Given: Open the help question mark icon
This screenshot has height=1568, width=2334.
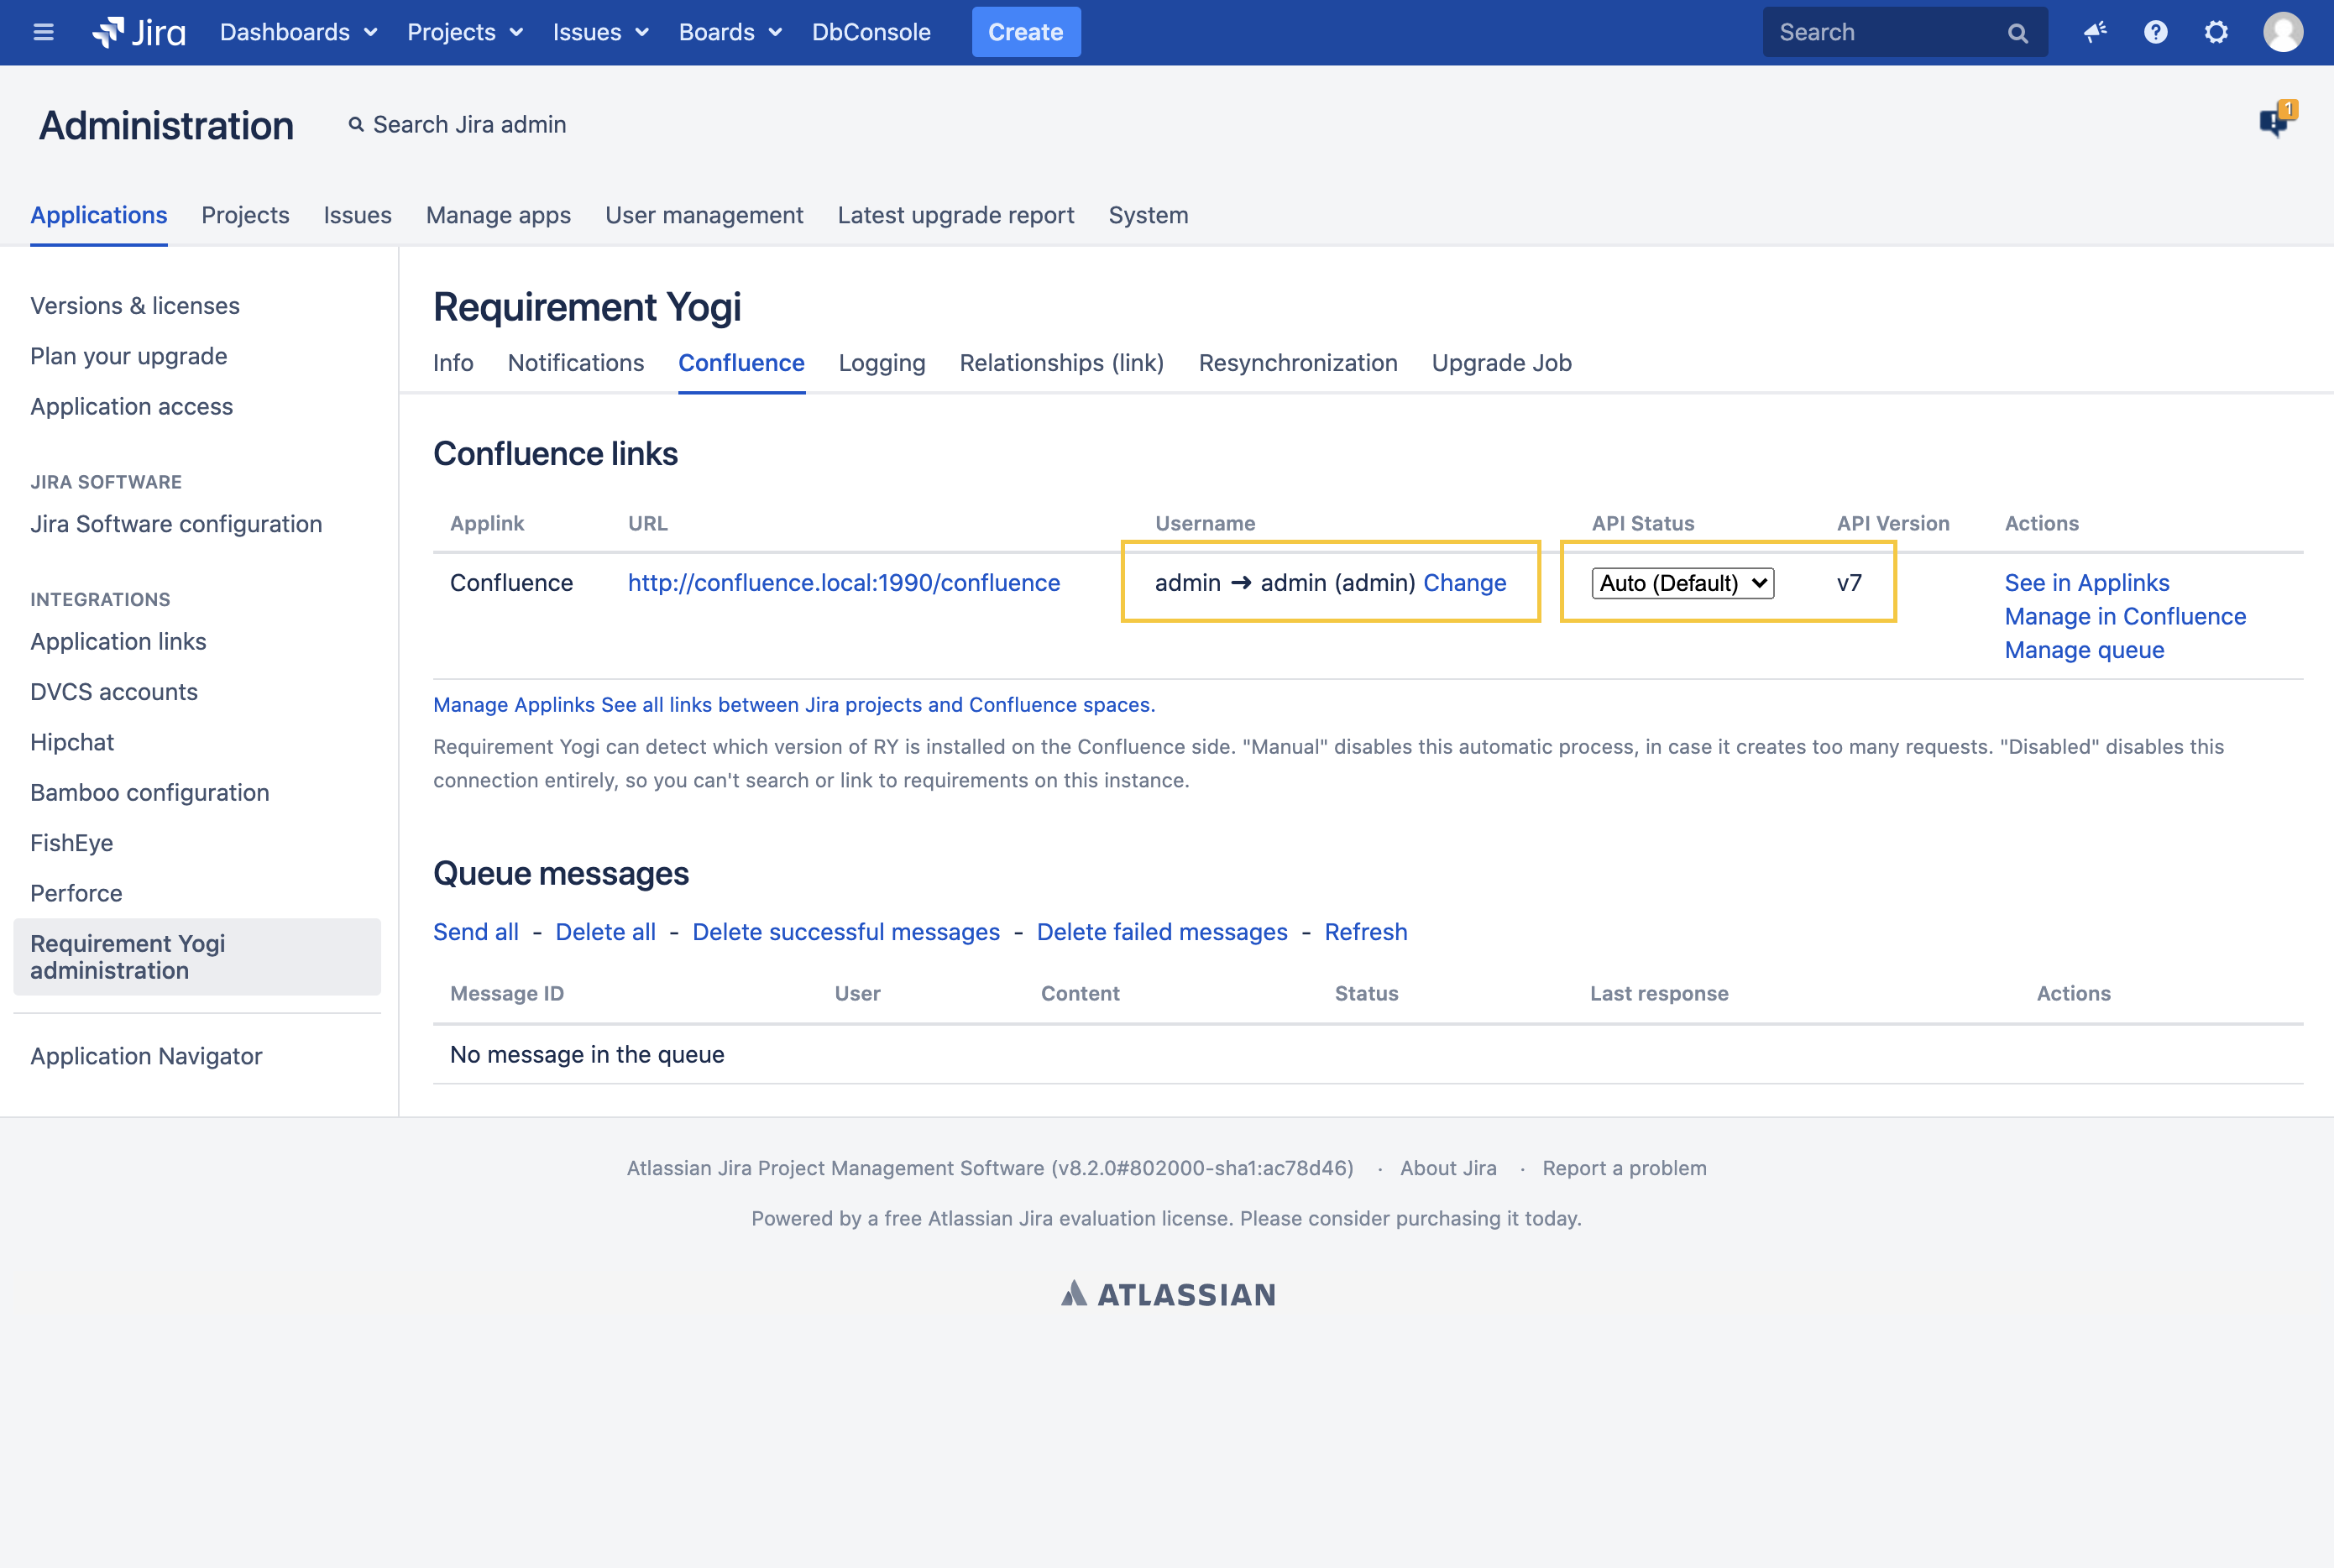Looking at the screenshot, I should point(2155,32).
